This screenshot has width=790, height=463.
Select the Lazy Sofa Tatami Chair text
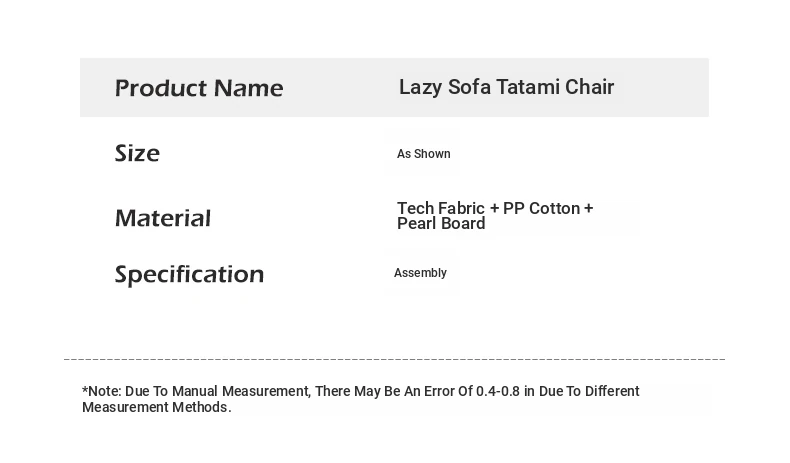coord(506,87)
